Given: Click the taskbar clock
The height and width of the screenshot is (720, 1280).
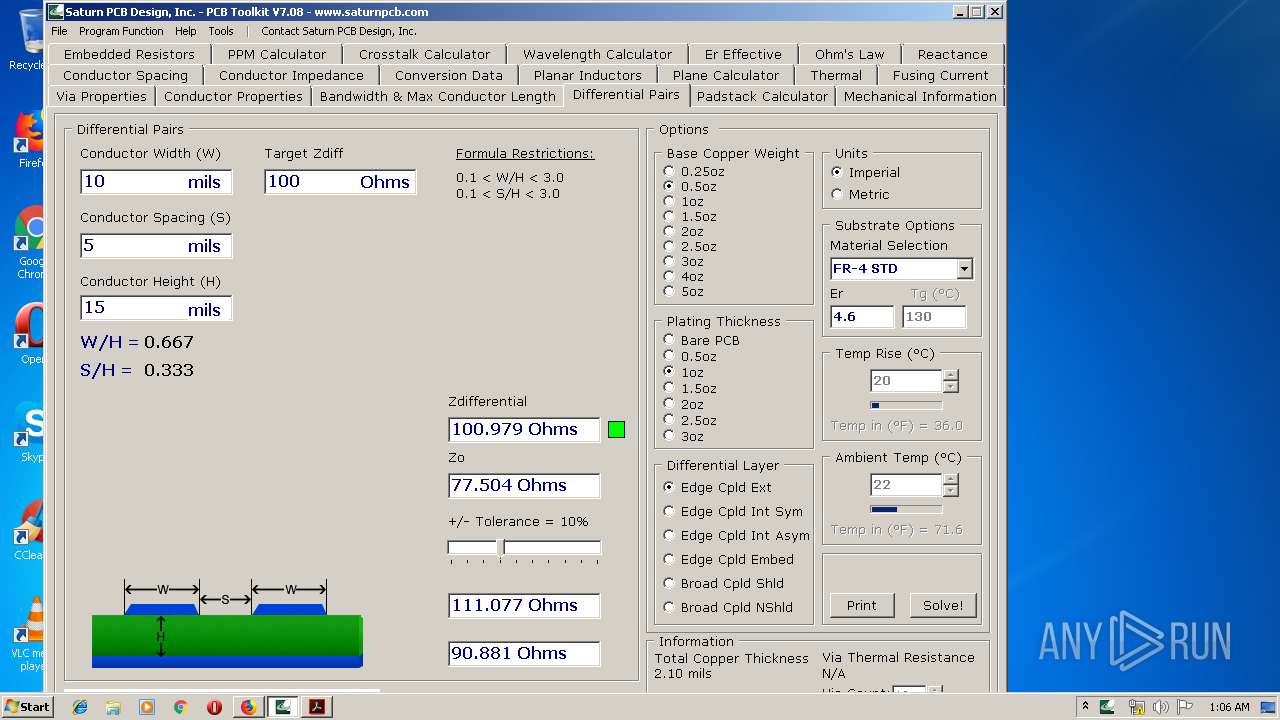Looking at the screenshot, I should [x=1229, y=707].
